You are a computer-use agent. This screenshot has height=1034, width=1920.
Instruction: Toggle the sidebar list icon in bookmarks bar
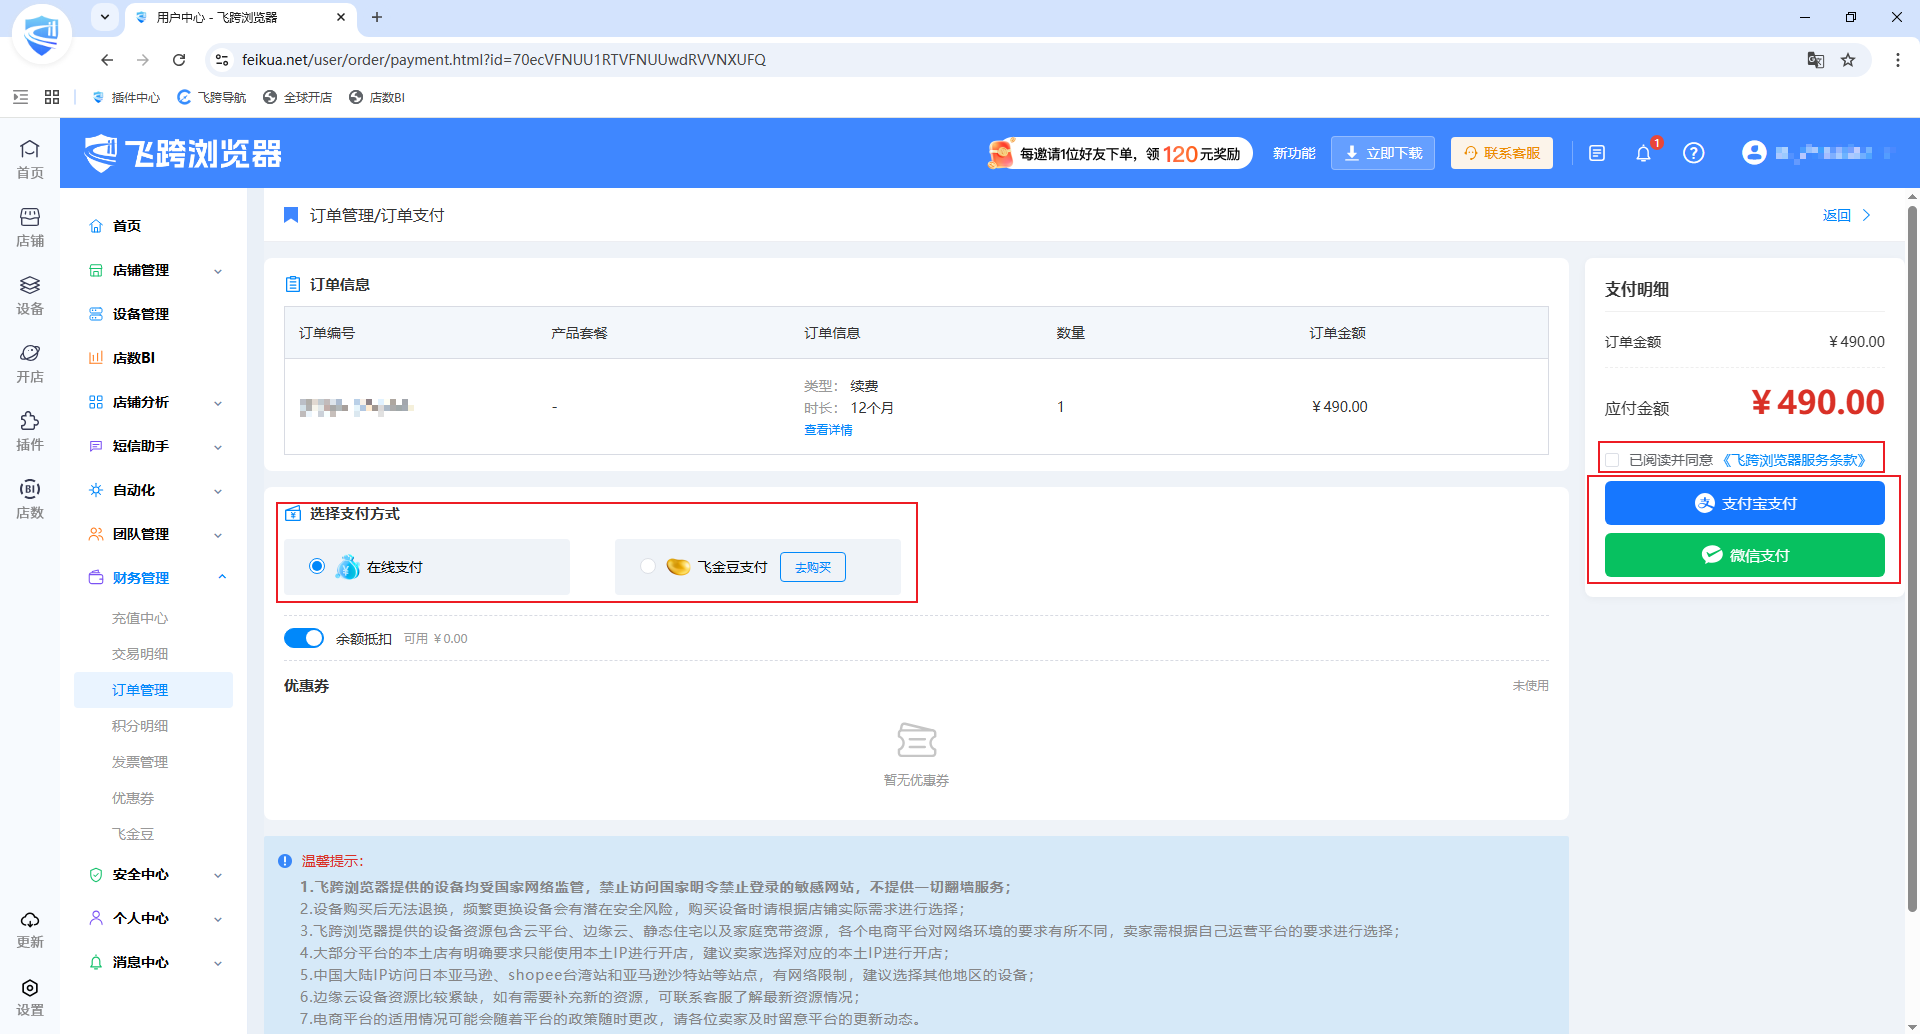pyautogui.click(x=20, y=97)
